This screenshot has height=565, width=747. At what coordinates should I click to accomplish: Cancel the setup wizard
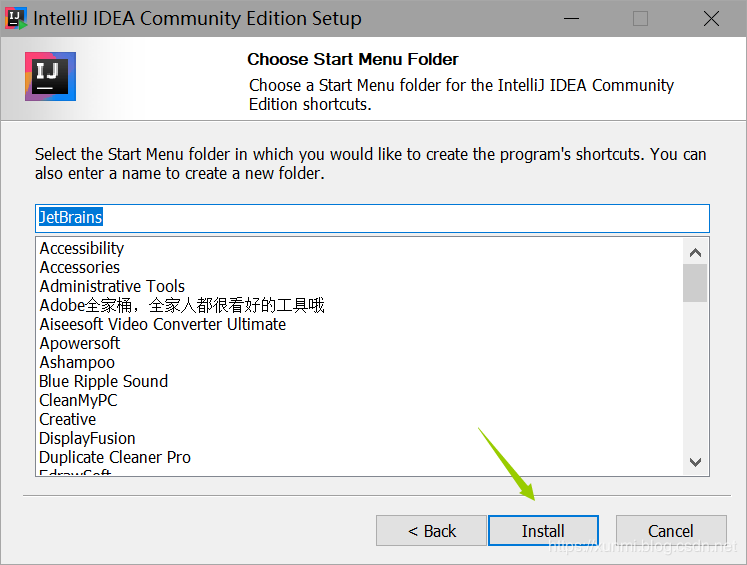tap(670, 531)
